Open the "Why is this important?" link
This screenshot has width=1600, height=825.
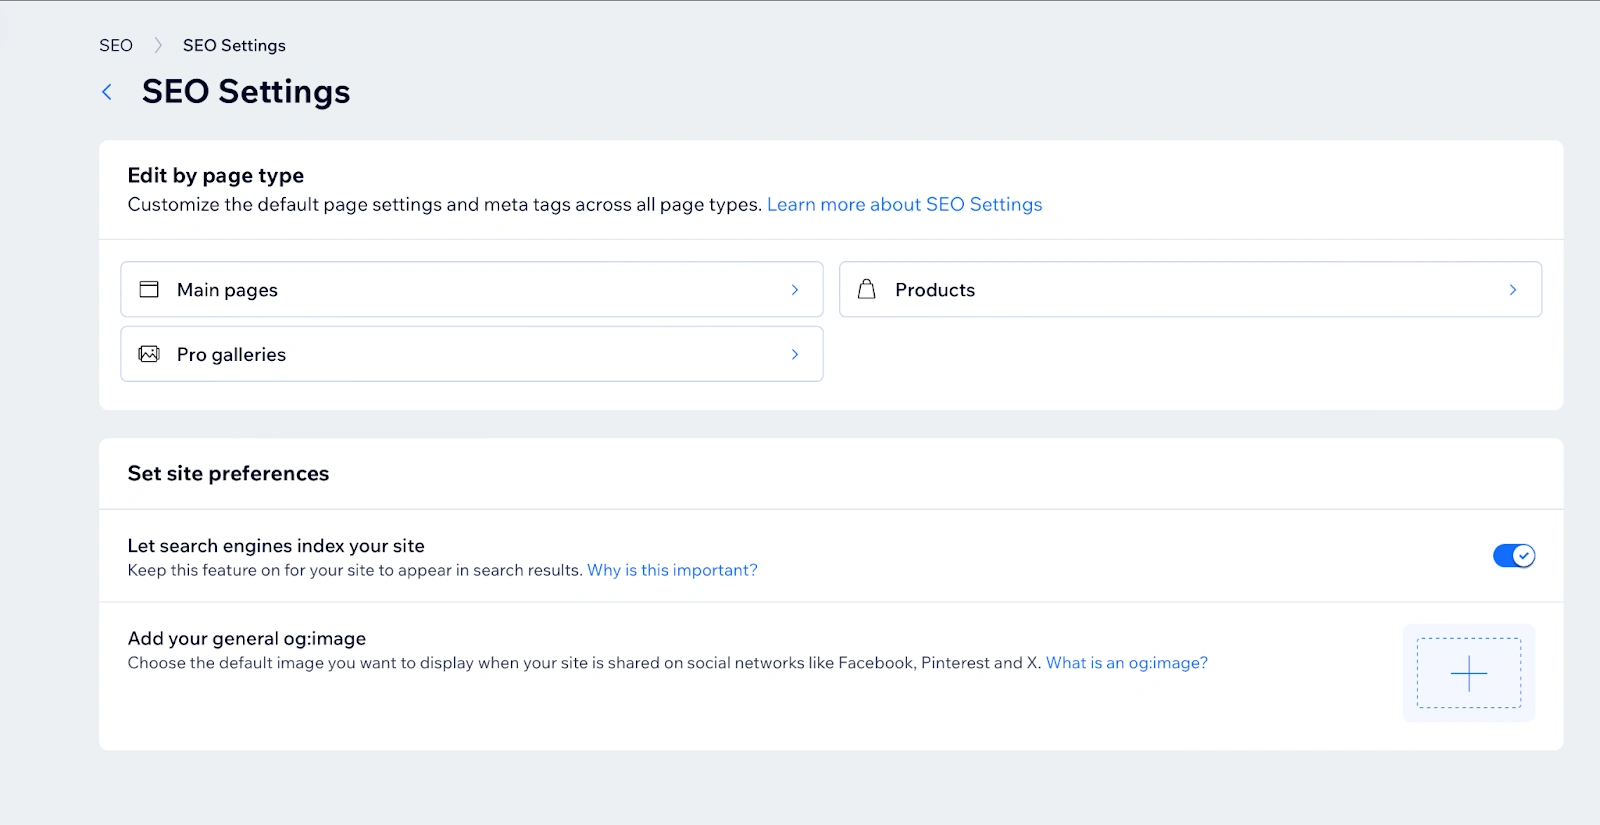point(672,570)
